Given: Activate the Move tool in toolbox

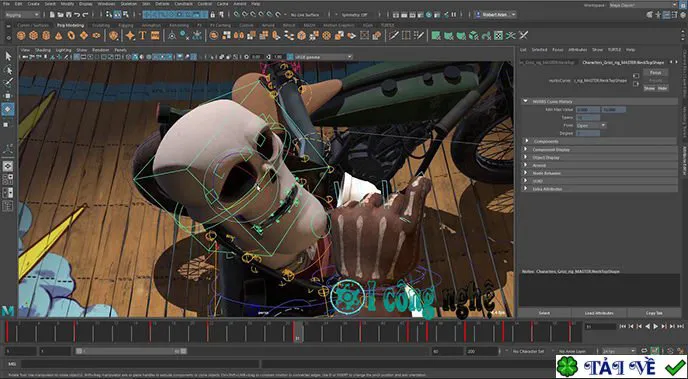Looking at the screenshot, I should click(x=8, y=96).
